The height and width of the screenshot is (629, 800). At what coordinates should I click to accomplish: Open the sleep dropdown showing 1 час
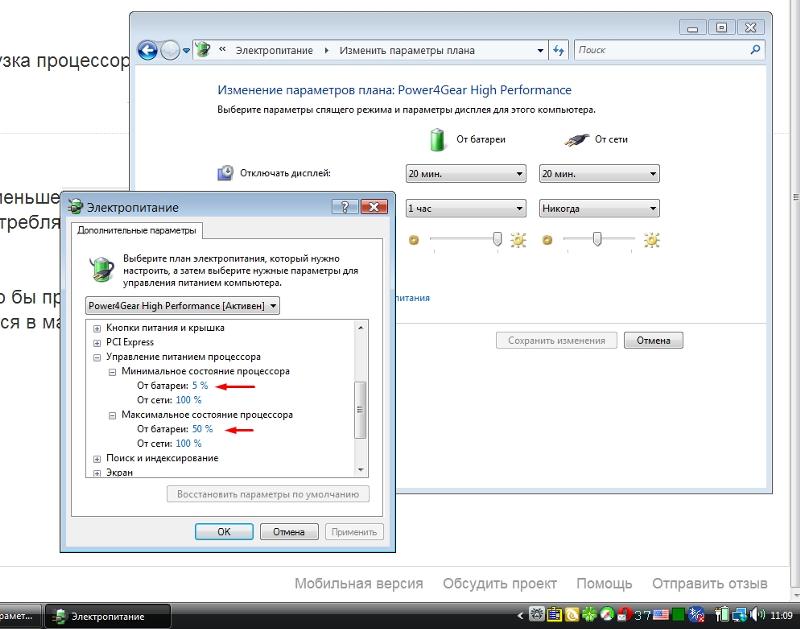pyautogui.click(x=465, y=209)
